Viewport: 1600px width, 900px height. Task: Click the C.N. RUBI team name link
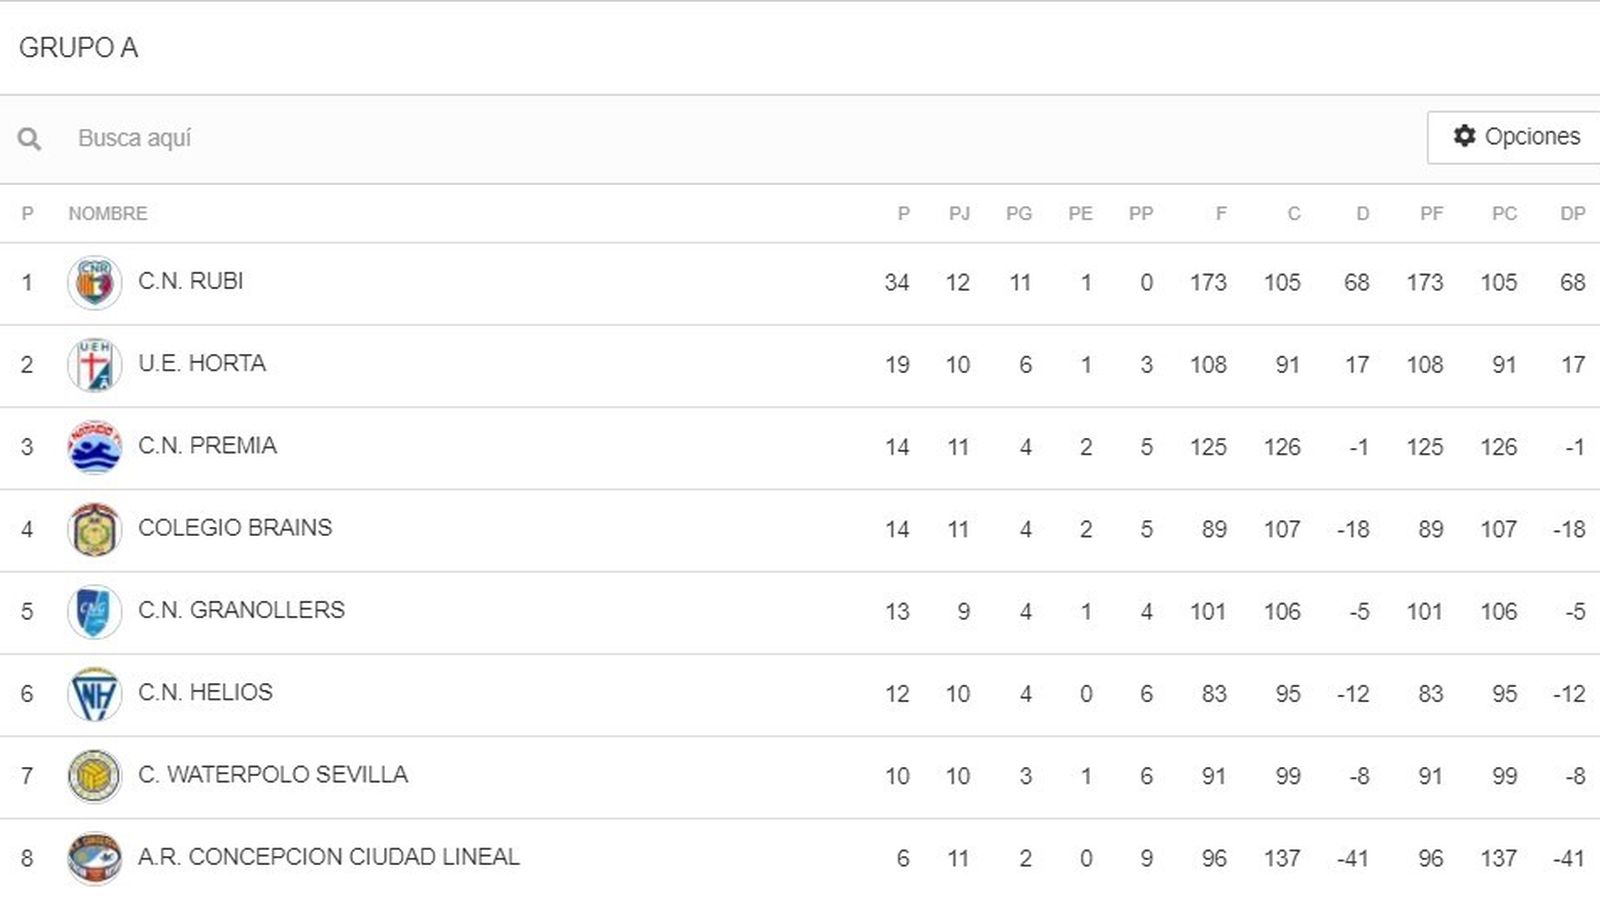[190, 281]
